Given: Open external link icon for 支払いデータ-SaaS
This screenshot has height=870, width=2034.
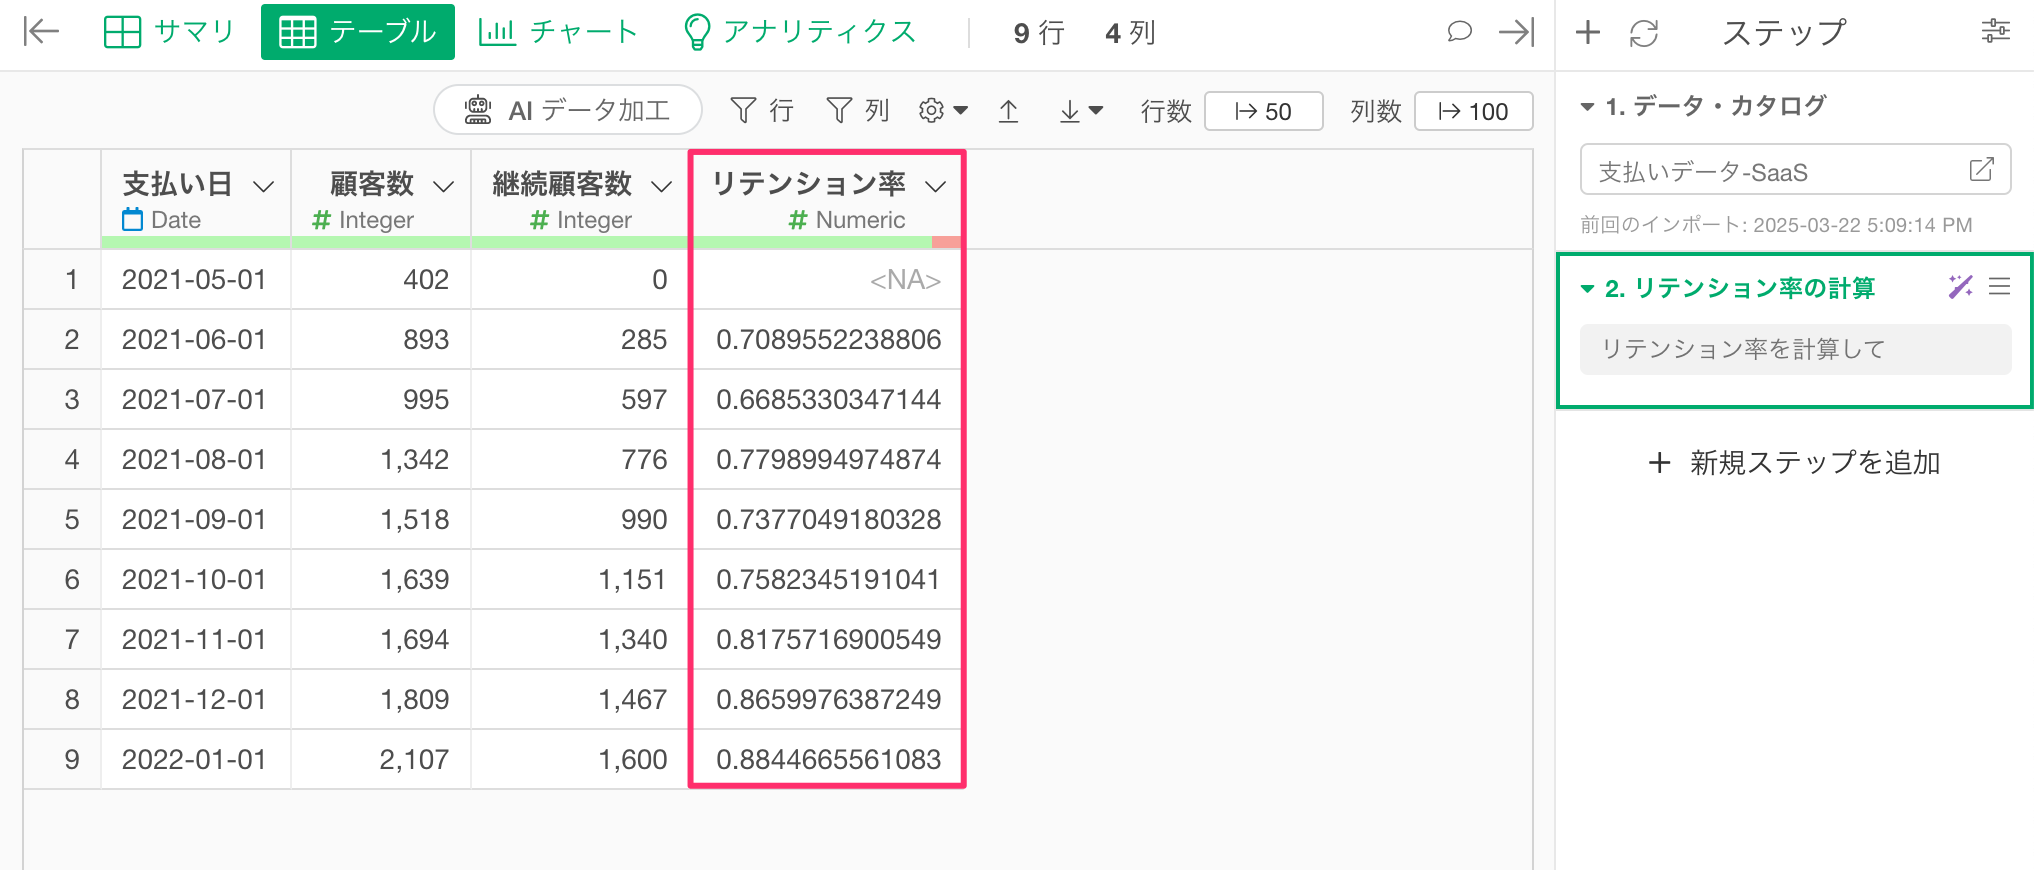Looking at the screenshot, I should point(1981,169).
